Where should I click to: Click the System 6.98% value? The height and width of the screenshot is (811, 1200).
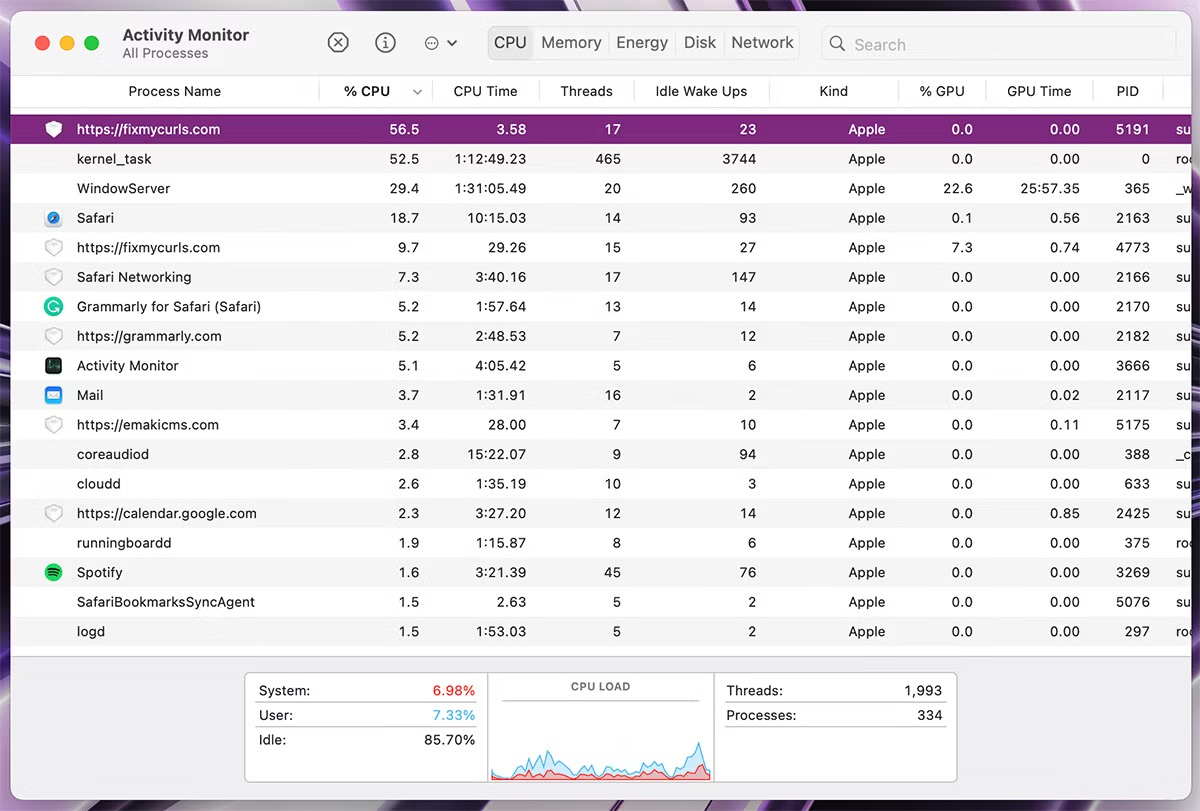click(x=454, y=691)
